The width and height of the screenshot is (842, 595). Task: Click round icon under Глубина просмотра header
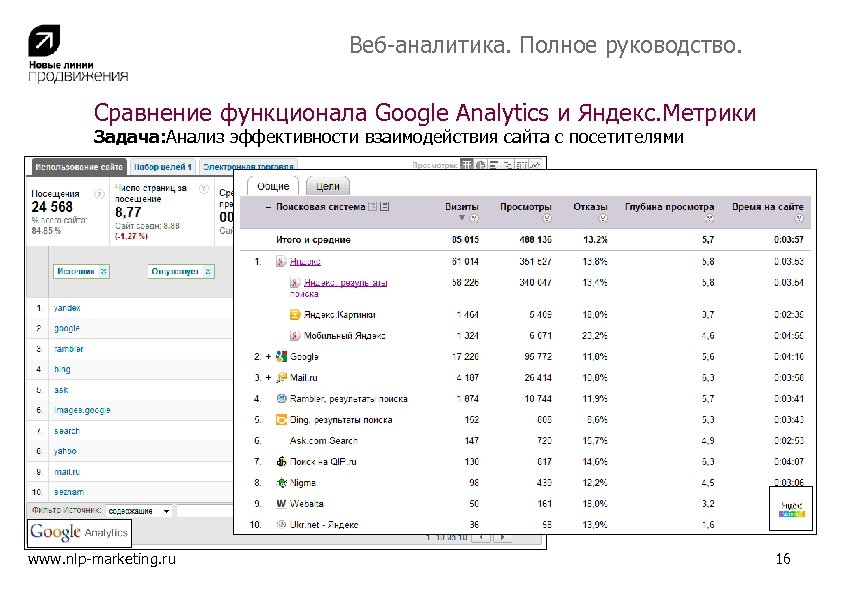click(x=709, y=218)
